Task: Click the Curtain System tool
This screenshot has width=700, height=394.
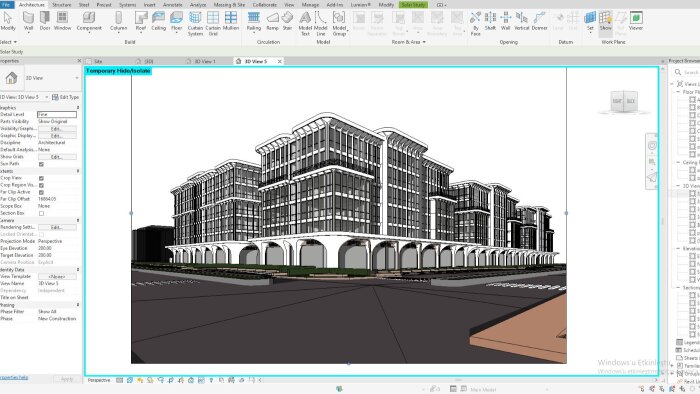Action: tap(195, 24)
